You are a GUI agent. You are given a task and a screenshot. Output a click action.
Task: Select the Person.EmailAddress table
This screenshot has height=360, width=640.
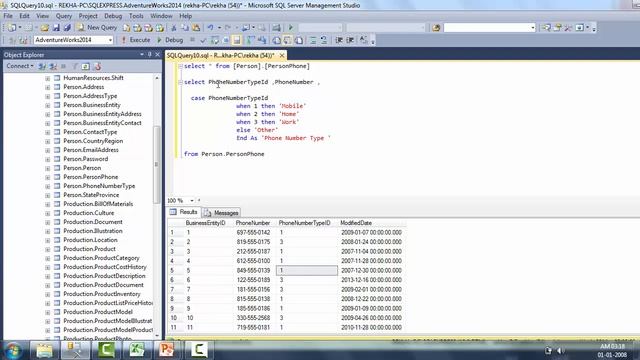click(91, 150)
